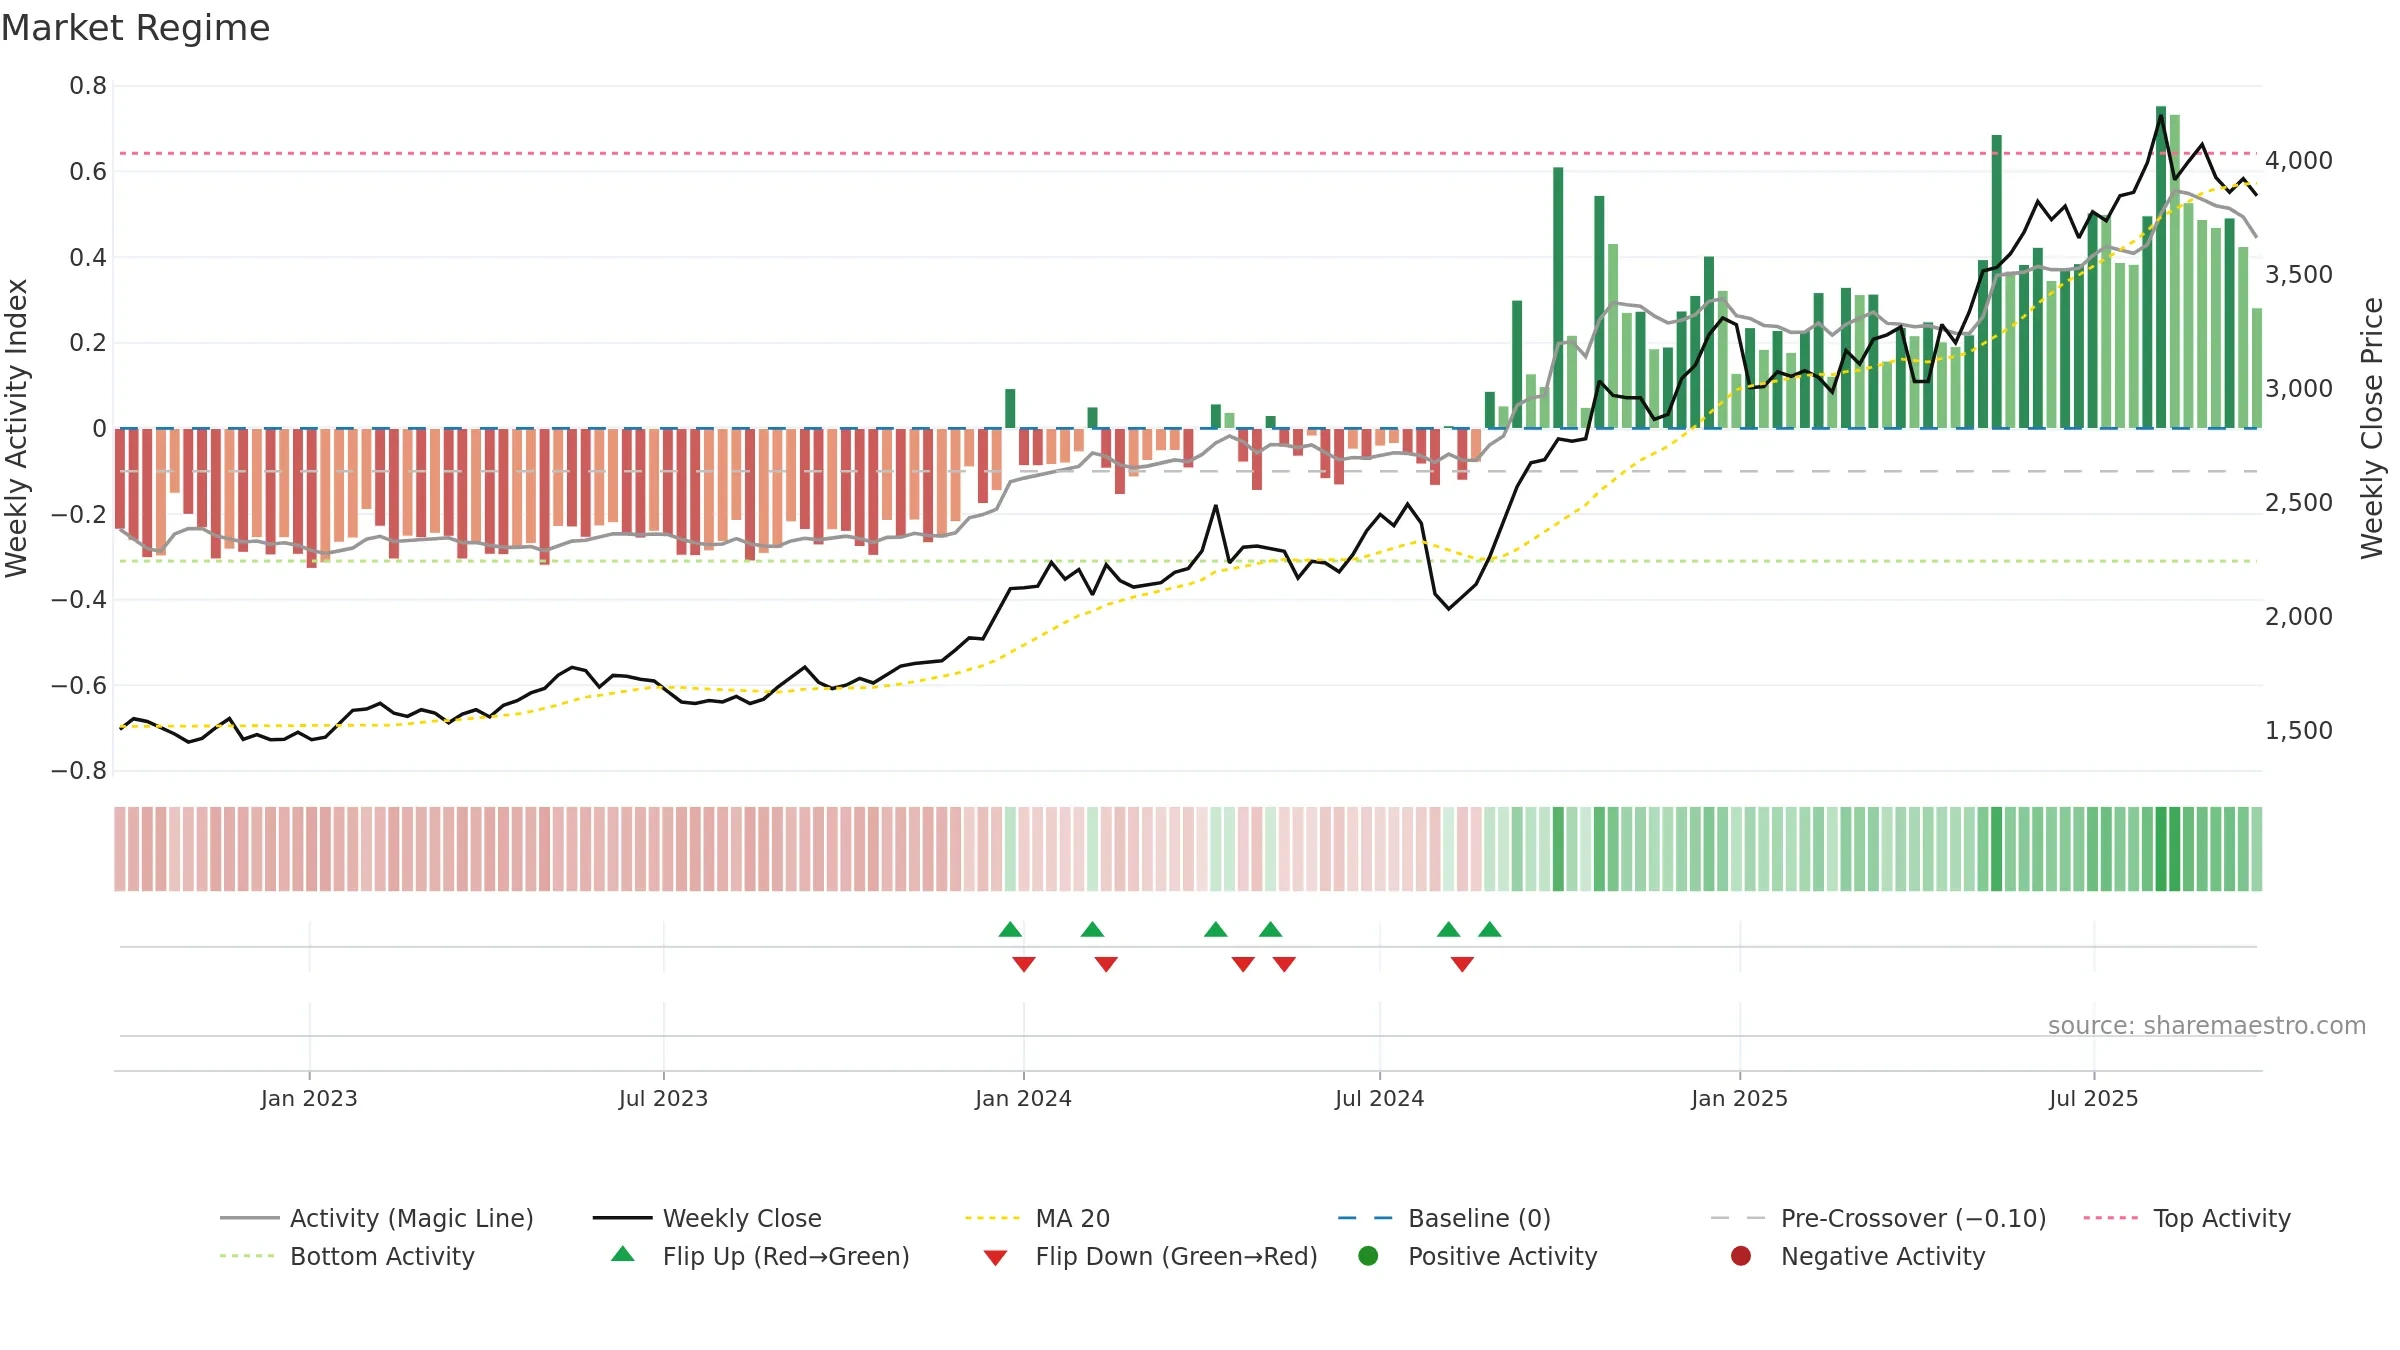Click the Flip Down (Green→Red) legend label
Screen dimensions: 2400x1350
[x=1176, y=1256]
